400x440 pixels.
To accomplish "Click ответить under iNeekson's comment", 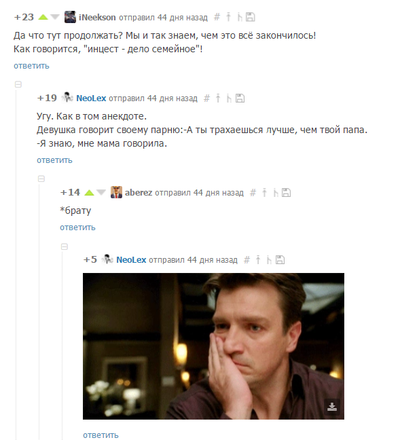I will 31,66.
